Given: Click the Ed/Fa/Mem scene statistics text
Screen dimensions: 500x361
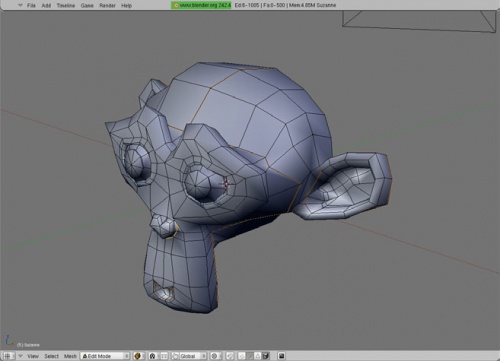Looking at the screenshot, I should [285, 5].
